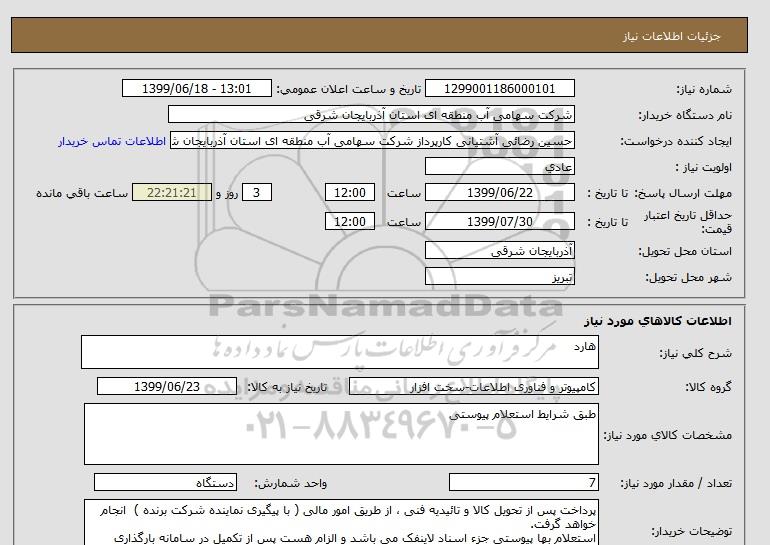Click the response deadline date 1399/06/22
The image size is (770, 545).
click(499, 192)
